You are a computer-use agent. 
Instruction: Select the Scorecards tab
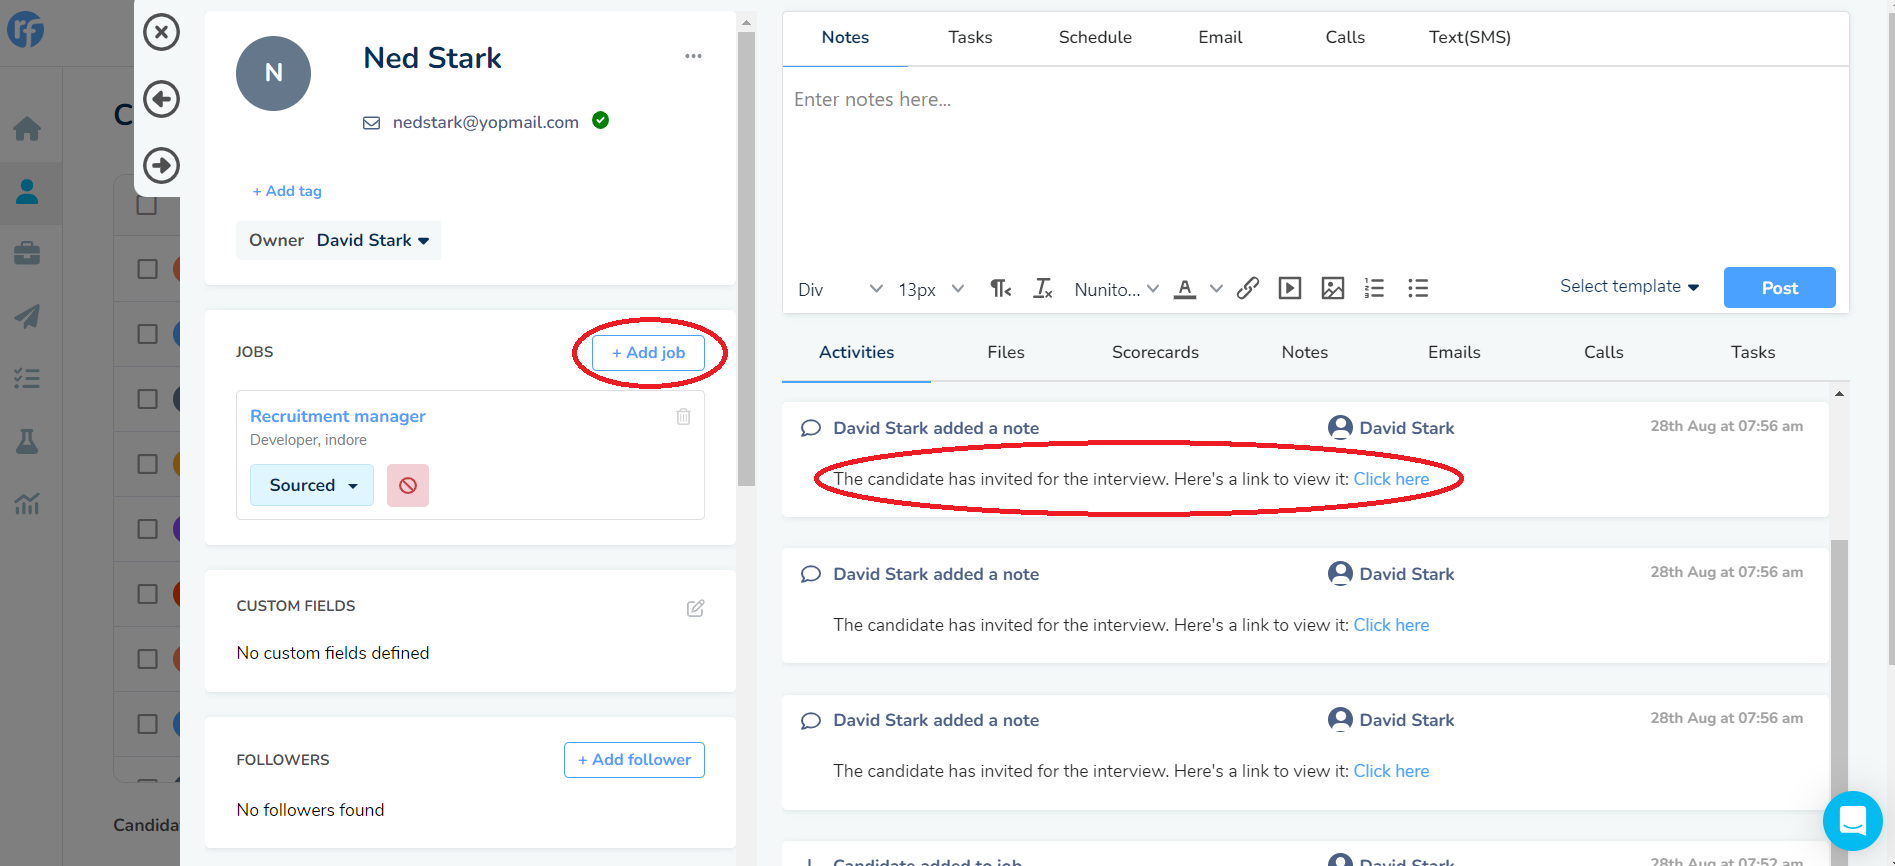click(x=1155, y=352)
